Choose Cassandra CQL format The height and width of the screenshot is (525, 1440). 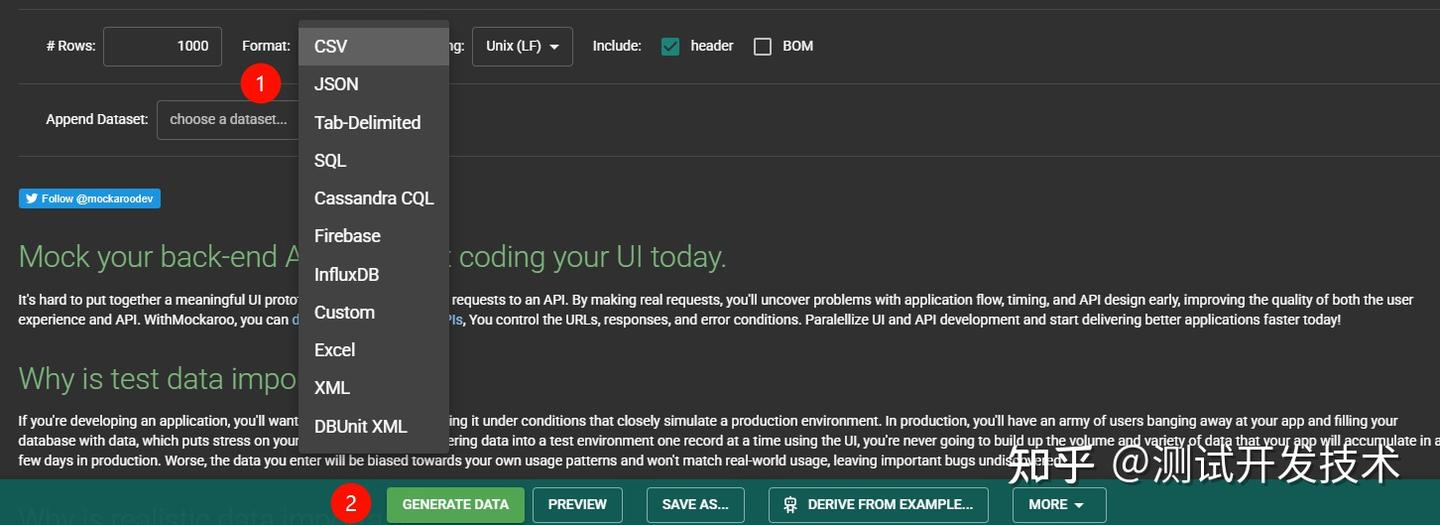[374, 198]
